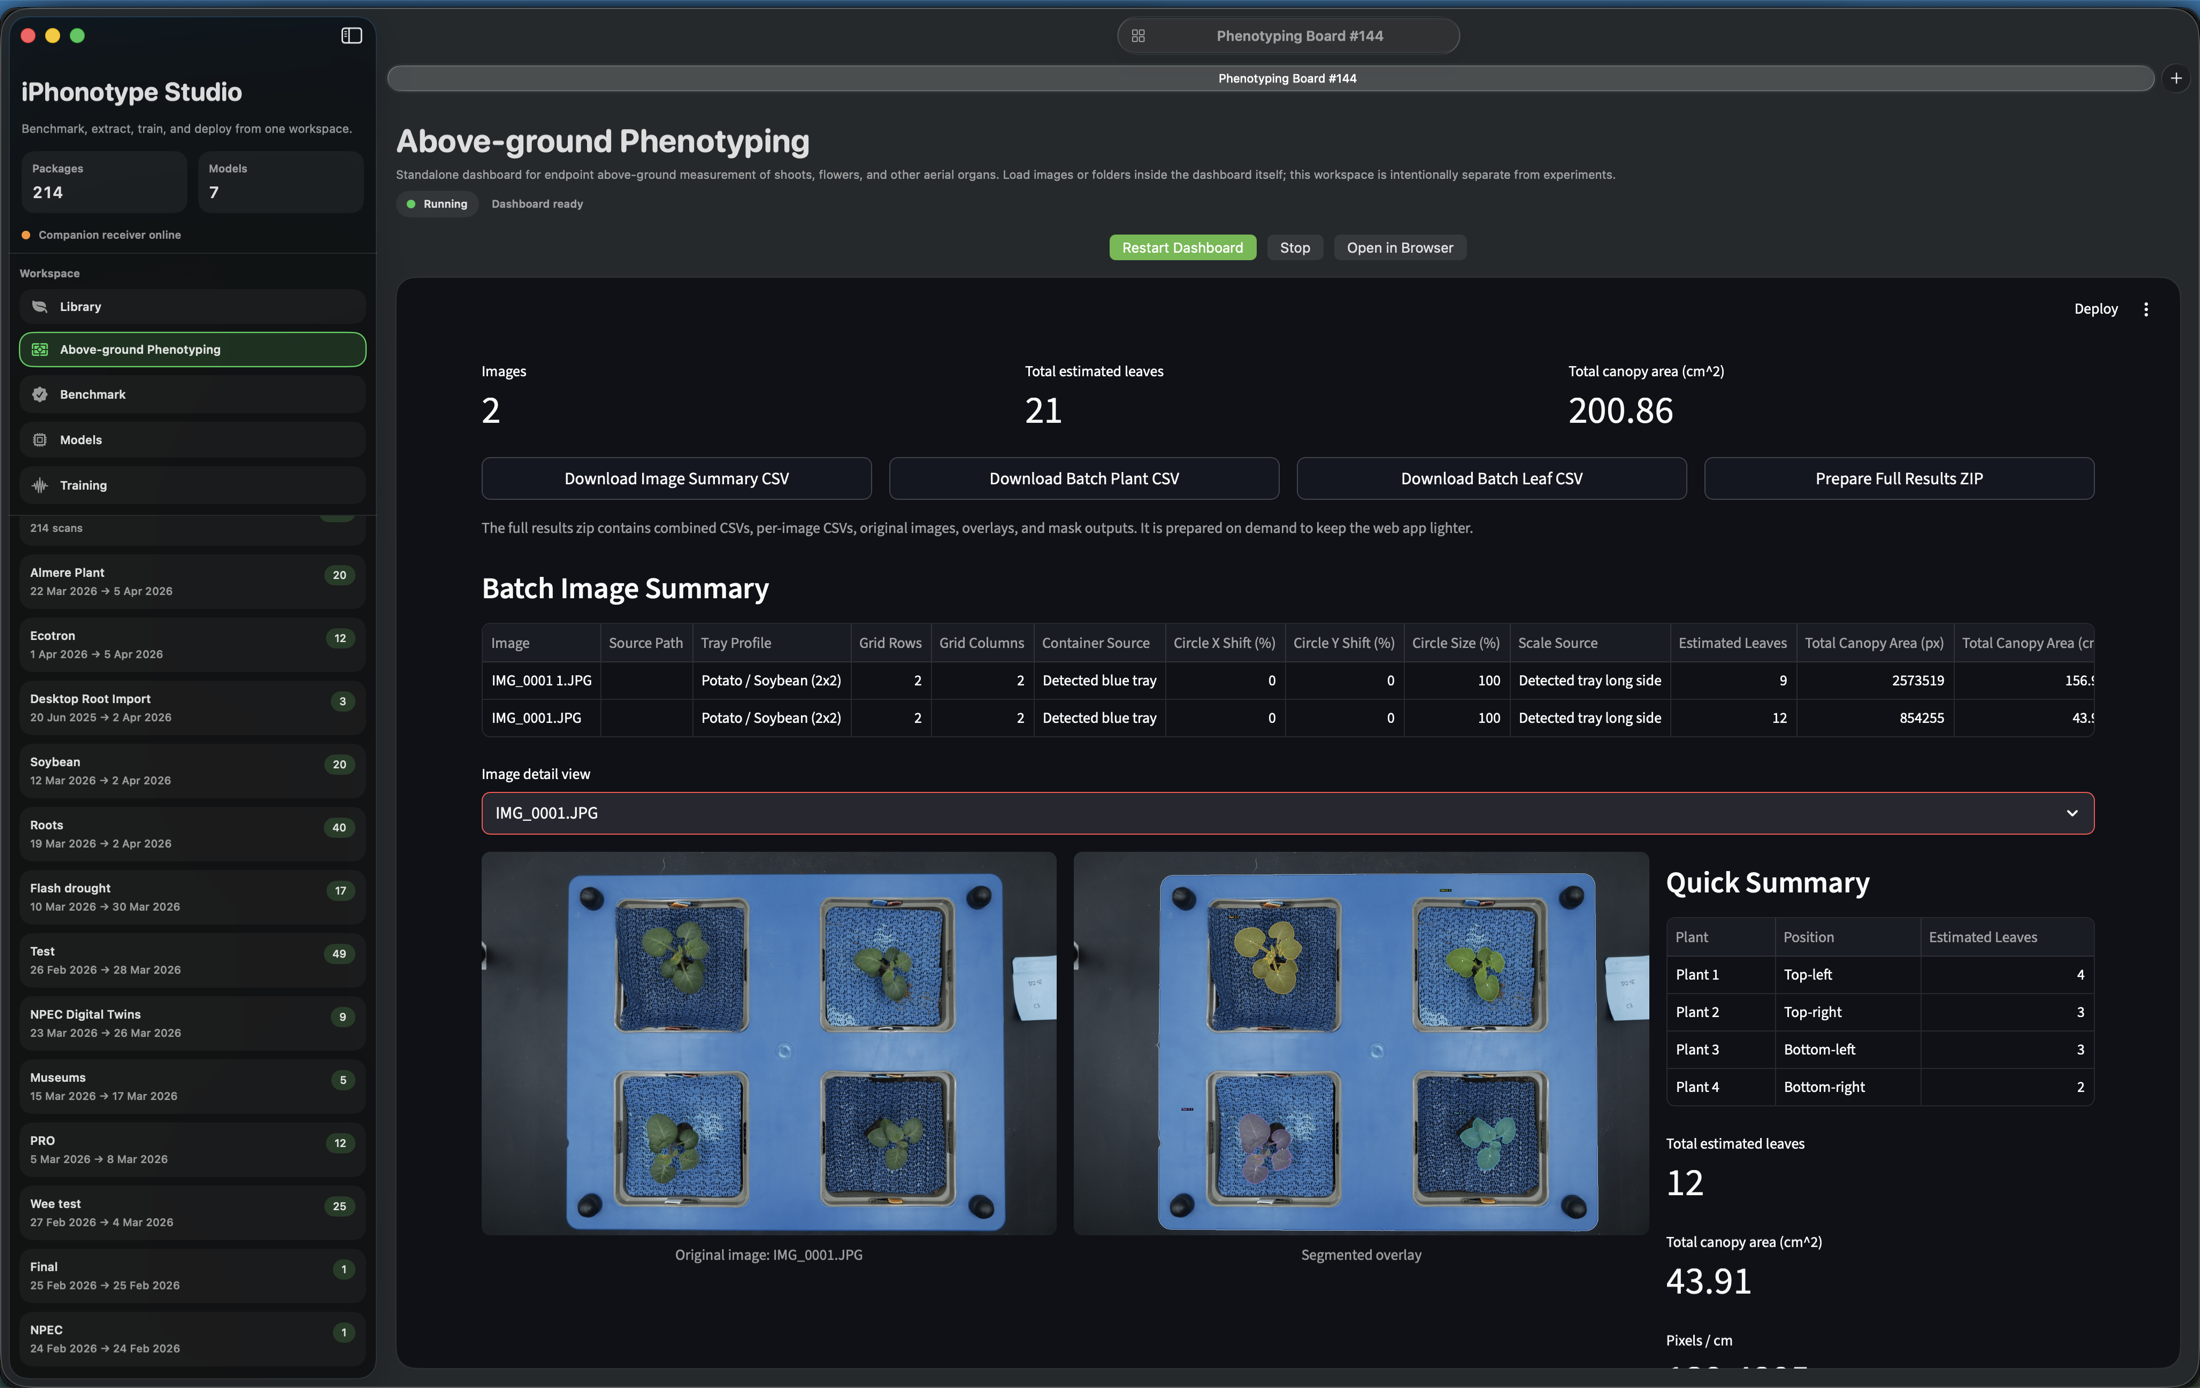Select the Above-ground Phenotyping grid icon

pos(40,349)
